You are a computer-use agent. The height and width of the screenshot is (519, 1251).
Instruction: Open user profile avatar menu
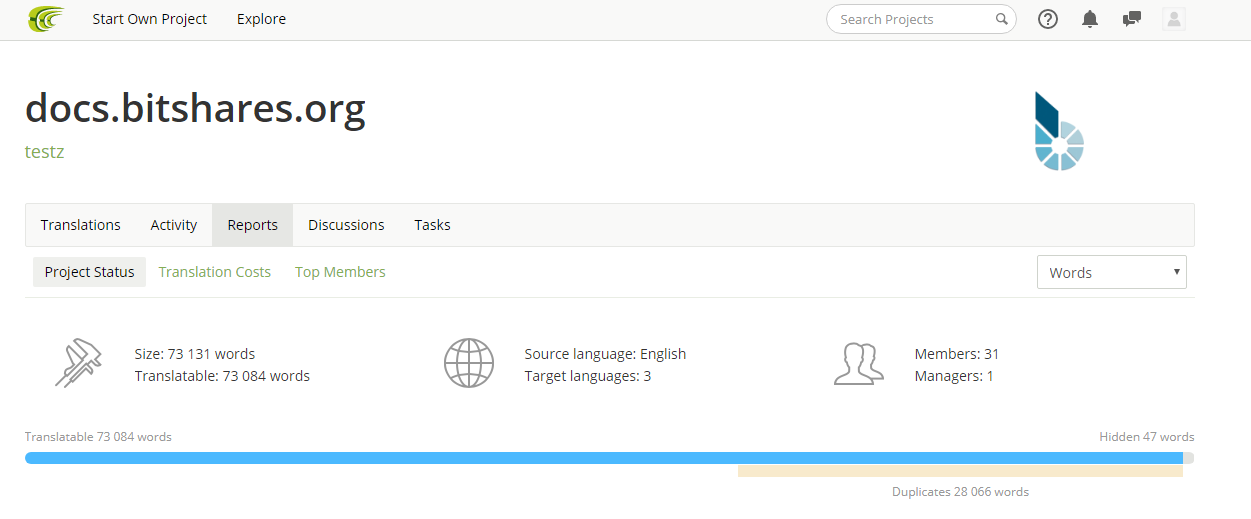(x=1174, y=19)
